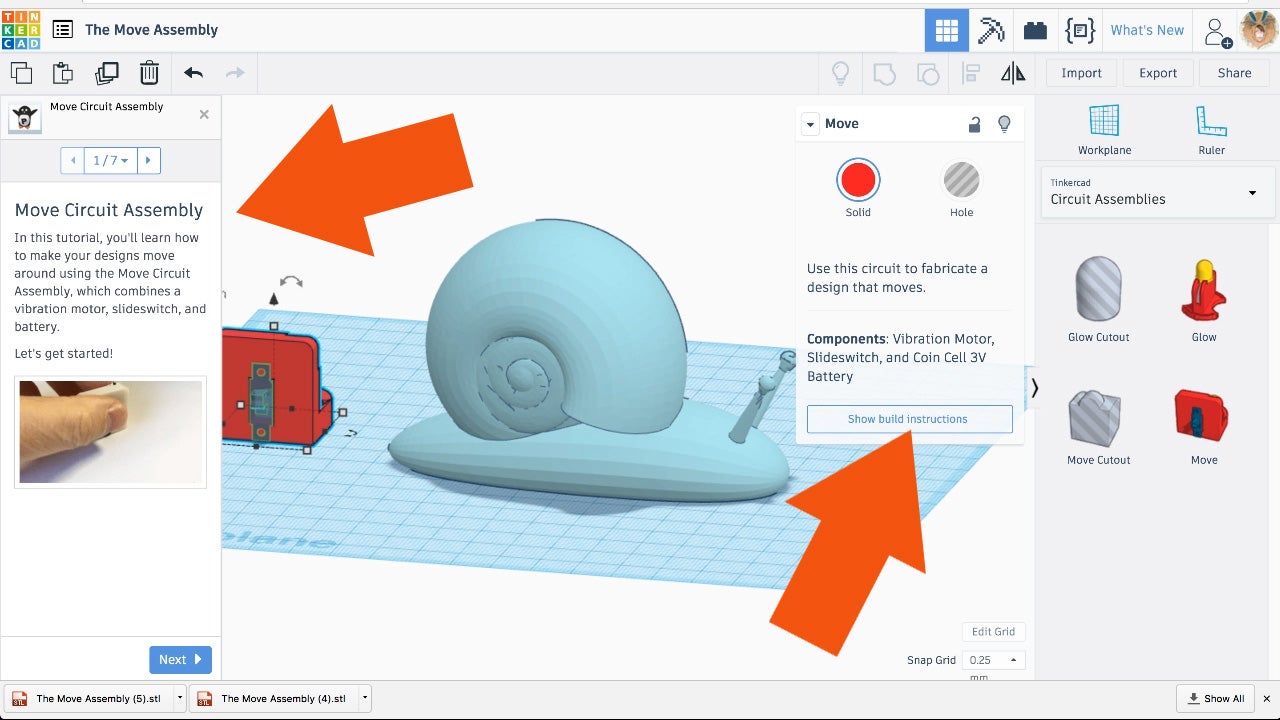1280x720 pixels.
Task: Click the Copy icon in toolbar
Action: point(21,73)
